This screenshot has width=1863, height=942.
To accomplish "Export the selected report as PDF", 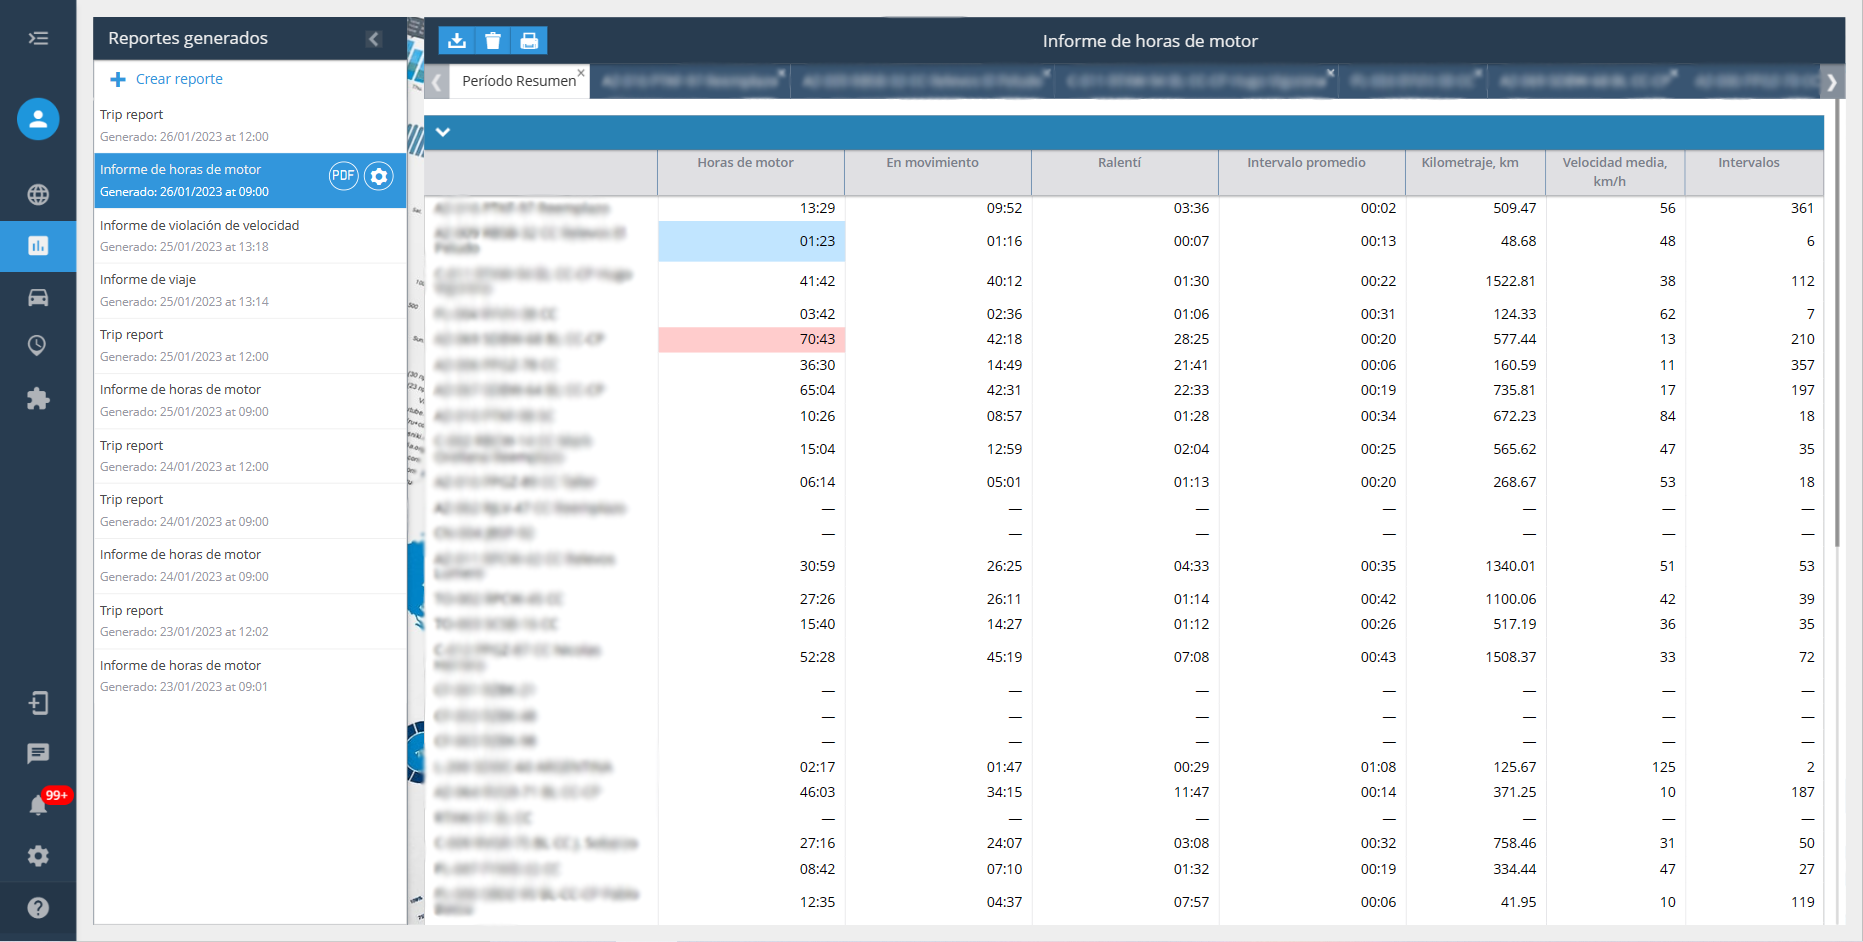I will point(343,175).
